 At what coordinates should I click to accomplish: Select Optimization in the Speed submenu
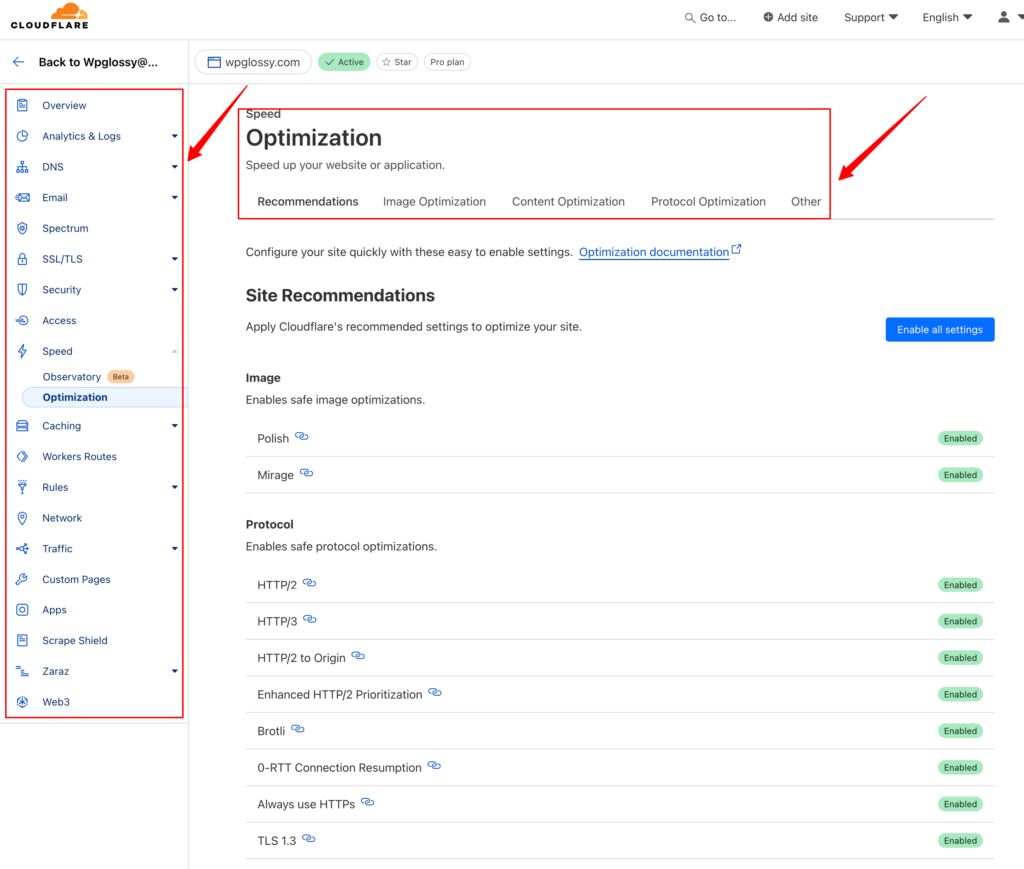(104, 397)
